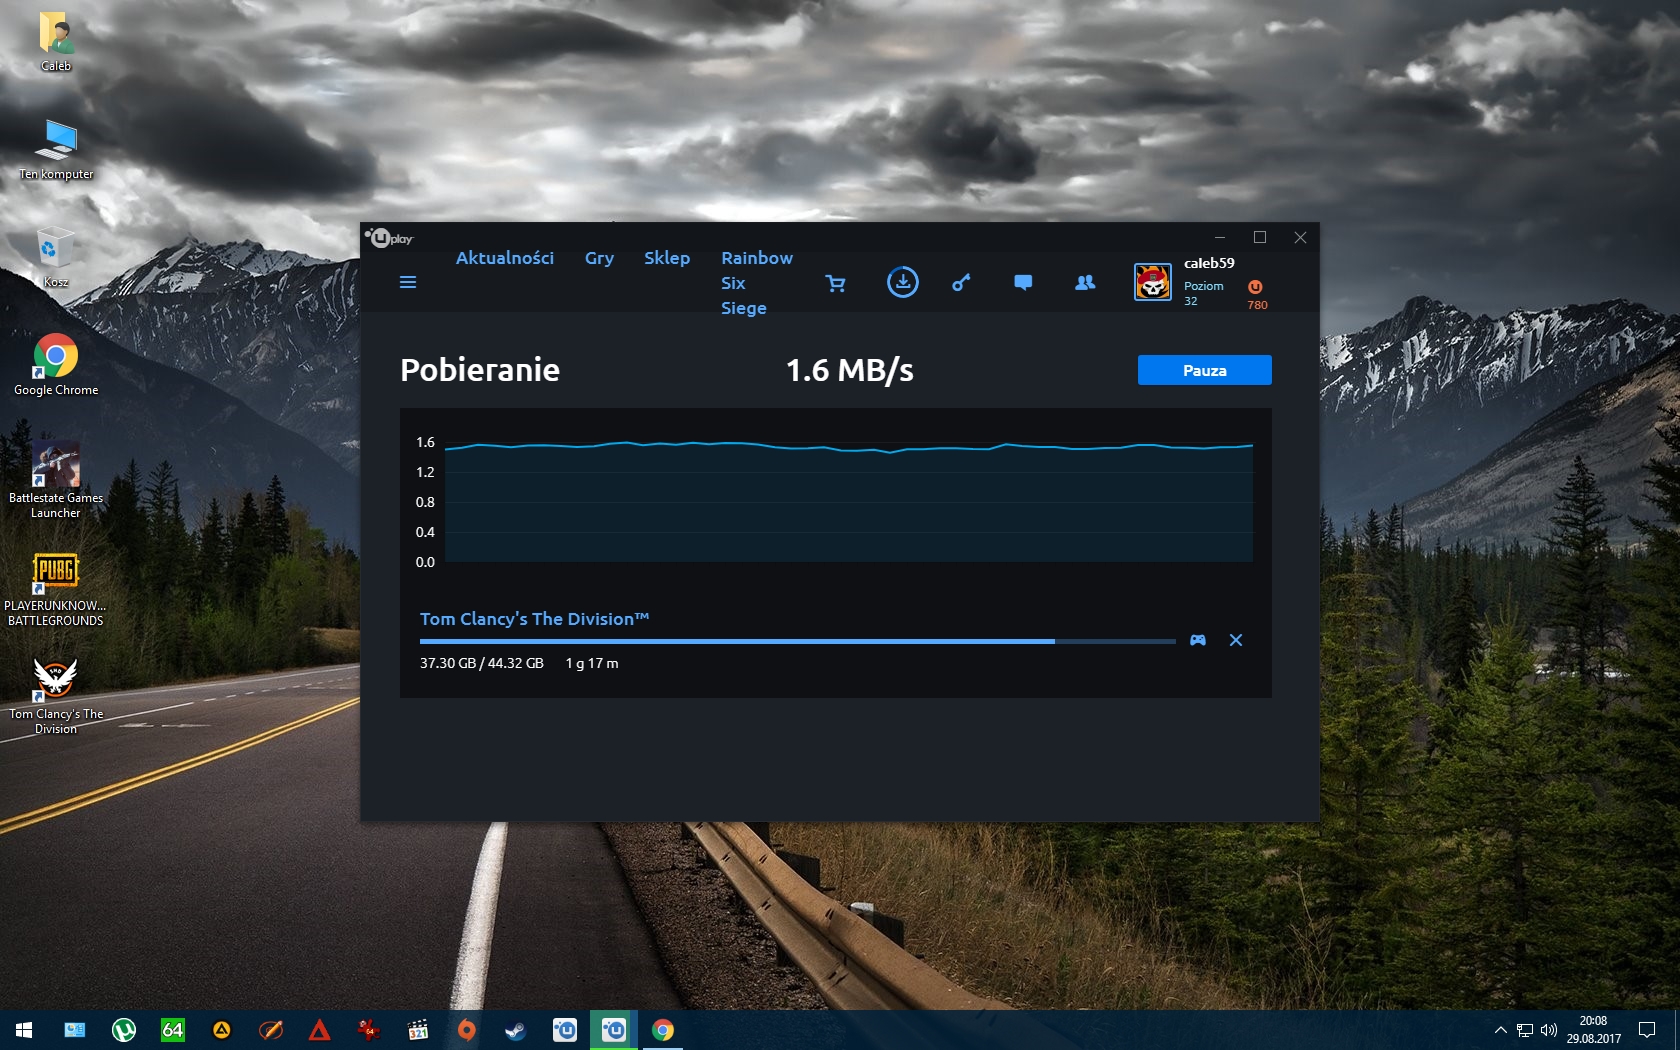
Task: Minimize the Uplay window
Action: point(1220,237)
